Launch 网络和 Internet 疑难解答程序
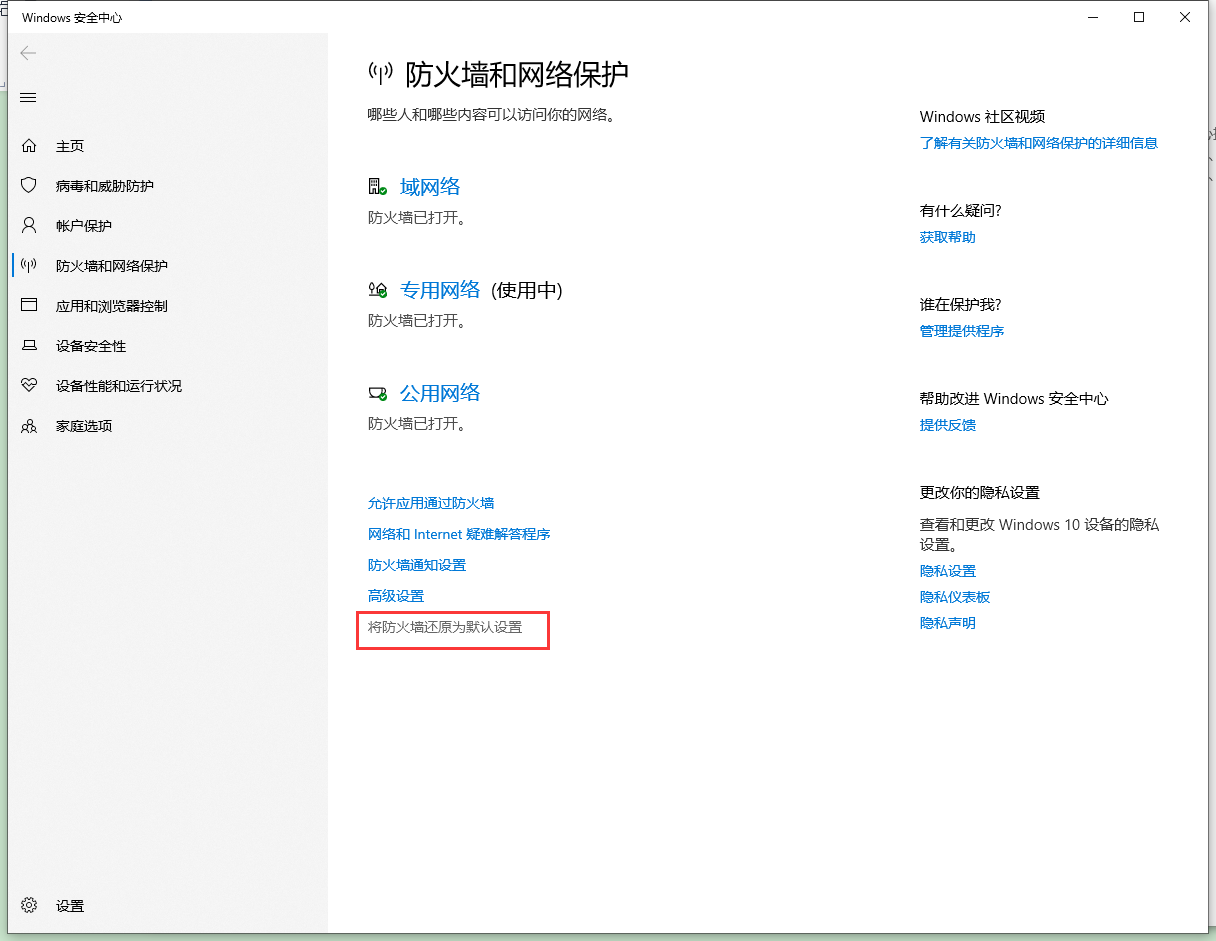The width and height of the screenshot is (1216, 941). click(x=459, y=534)
